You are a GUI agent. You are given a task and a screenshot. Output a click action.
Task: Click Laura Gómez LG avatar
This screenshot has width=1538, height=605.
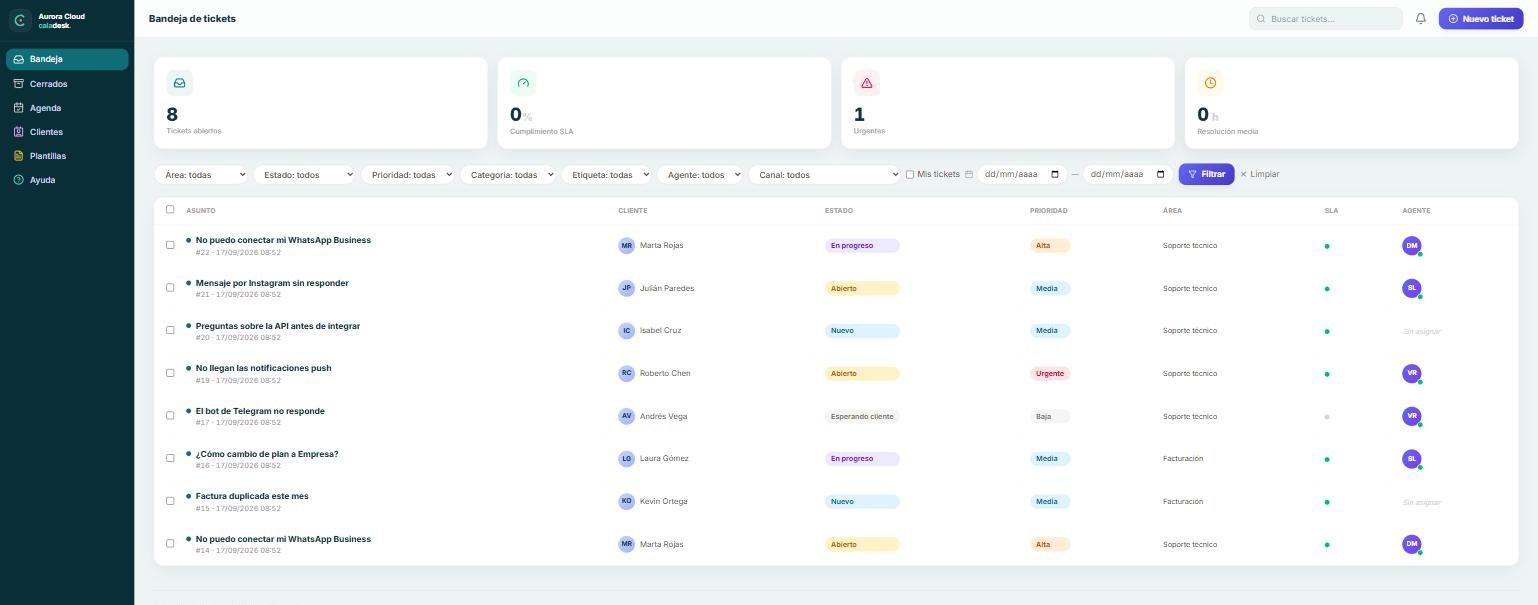tap(626, 459)
